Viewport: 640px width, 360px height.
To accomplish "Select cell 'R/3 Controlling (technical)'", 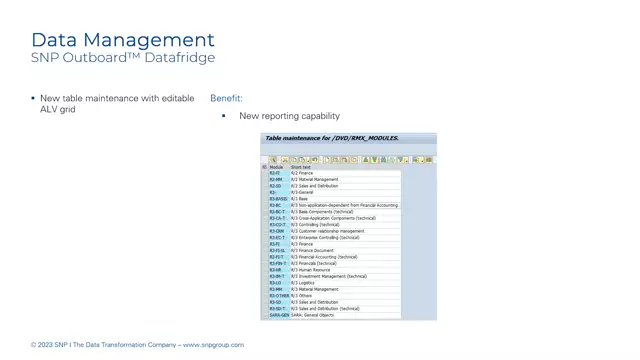I will coord(345,225).
